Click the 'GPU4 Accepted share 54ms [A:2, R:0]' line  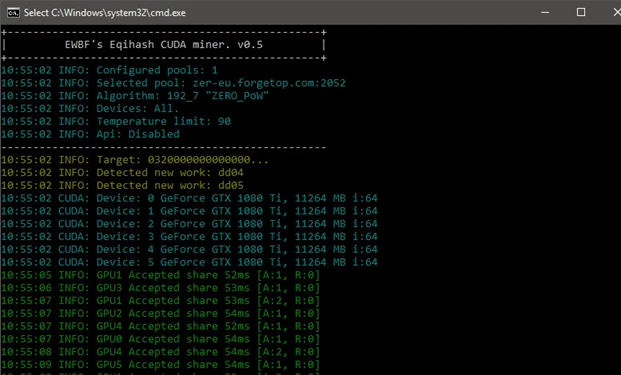pos(160,352)
